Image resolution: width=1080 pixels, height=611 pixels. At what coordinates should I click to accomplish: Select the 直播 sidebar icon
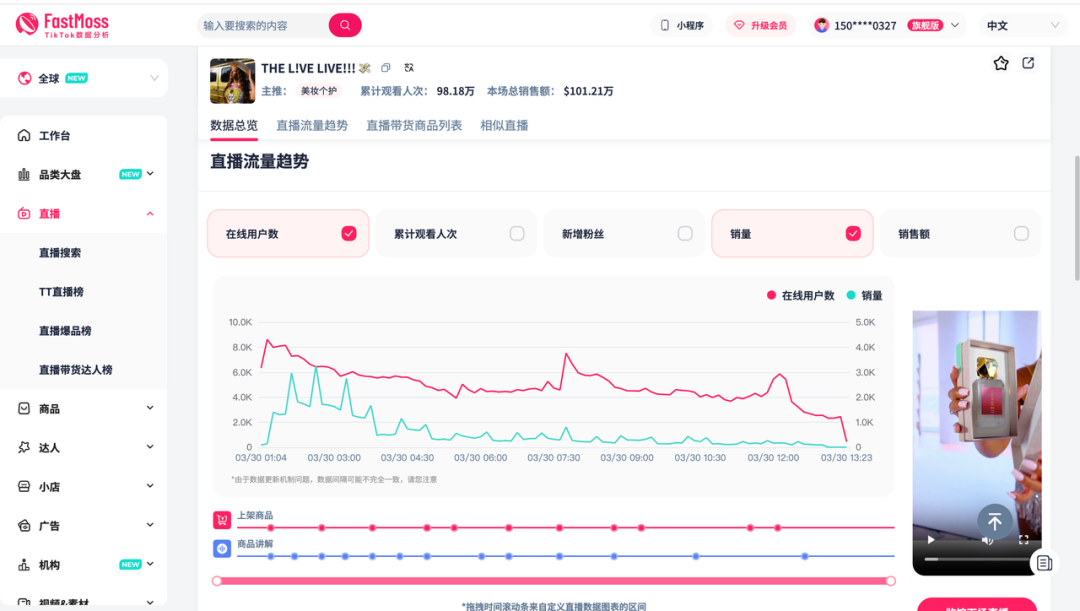click(x=24, y=213)
